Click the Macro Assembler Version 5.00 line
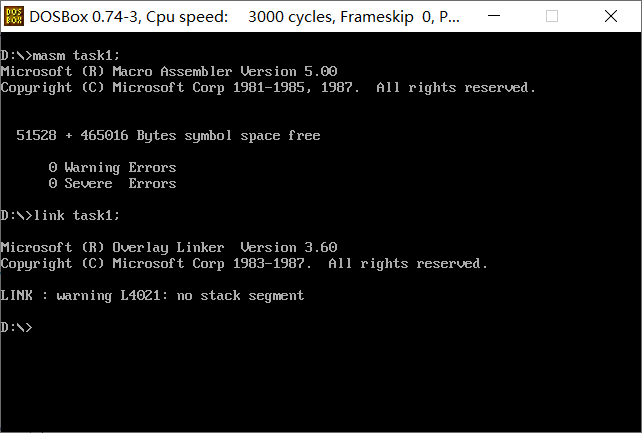Image resolution: width=642 pixels, height=433 pixels. [x=169, y=71]
